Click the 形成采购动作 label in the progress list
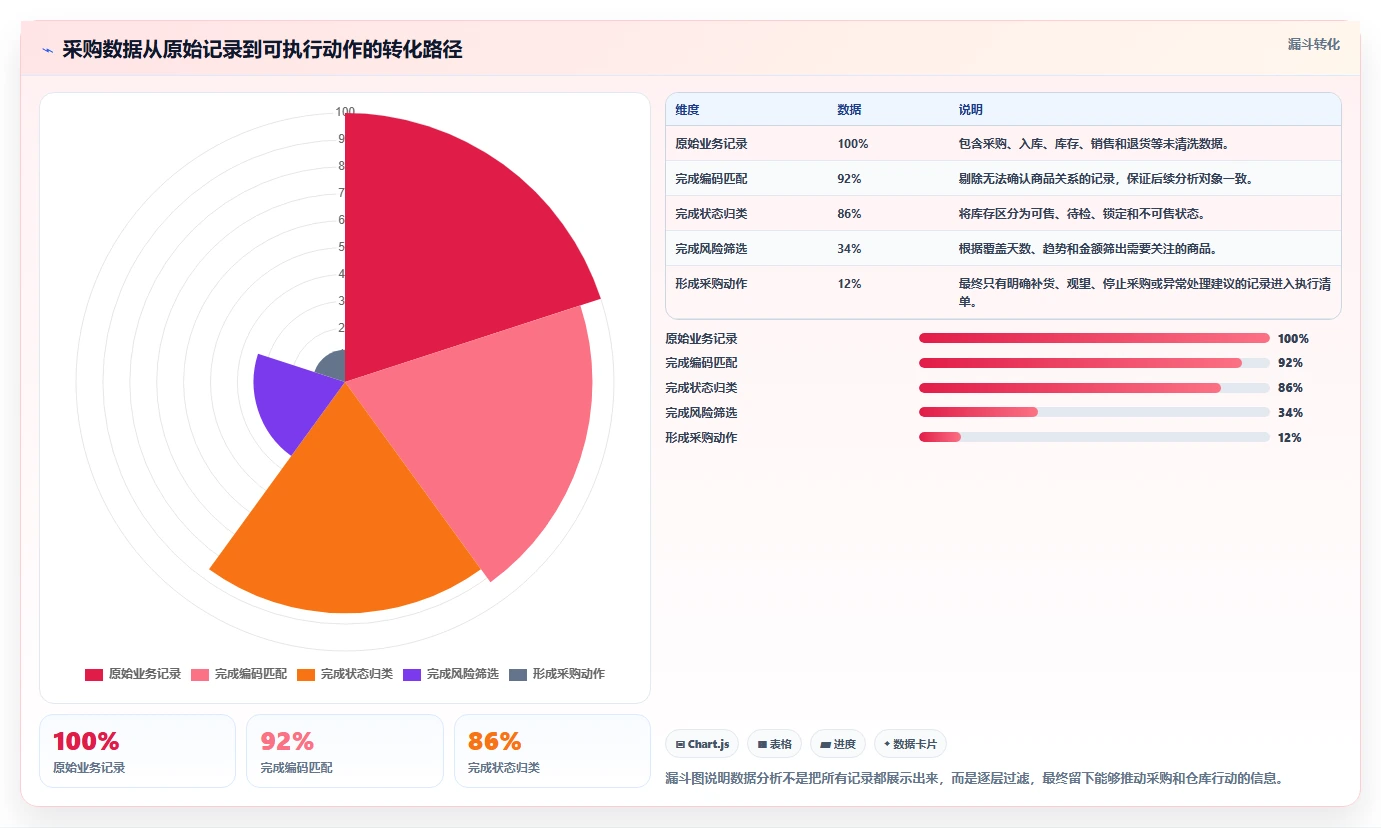 coord(701,438)
